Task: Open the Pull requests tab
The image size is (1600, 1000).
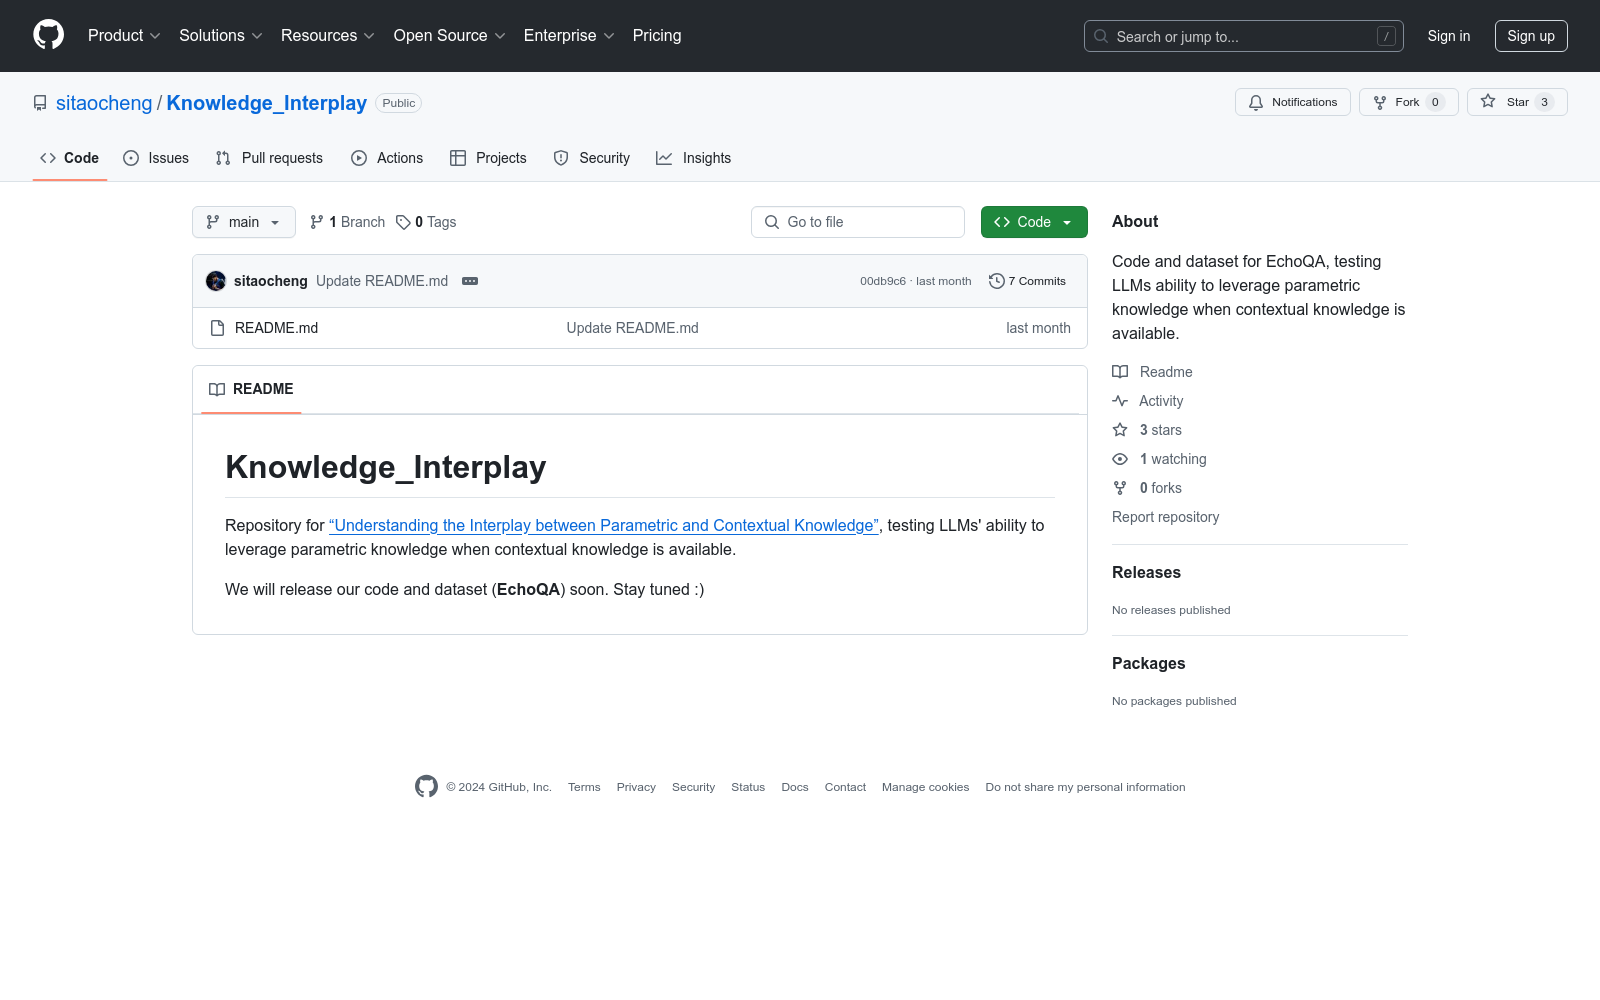Action: pos(269,158)
